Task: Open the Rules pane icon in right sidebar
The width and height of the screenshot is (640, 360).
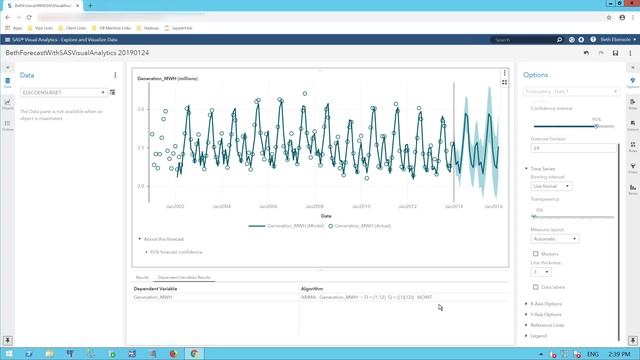Action: click(633, 147)
